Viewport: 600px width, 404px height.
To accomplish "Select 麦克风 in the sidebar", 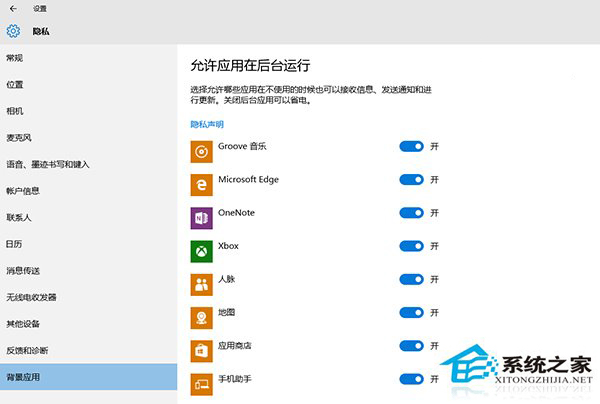I will pos(88,138).
